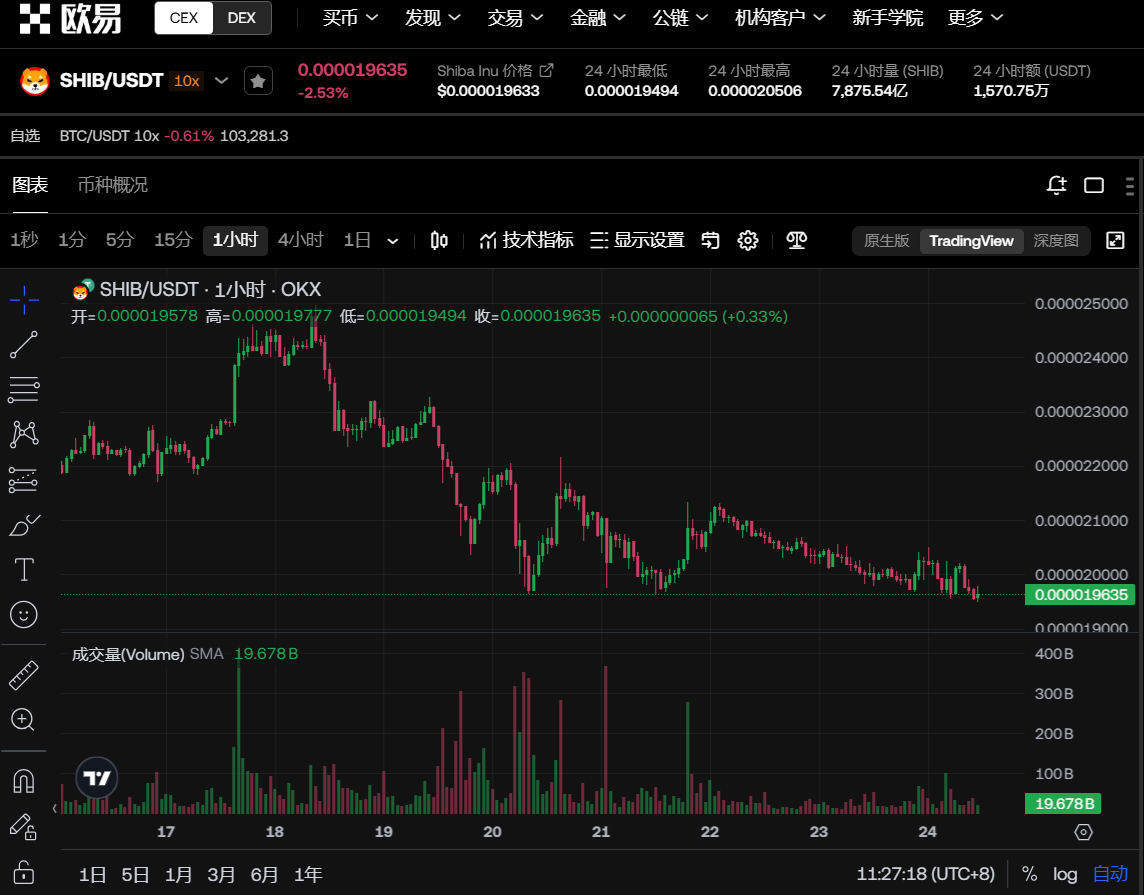
Task: Set chart range to 5日
Action: [135, 874]
